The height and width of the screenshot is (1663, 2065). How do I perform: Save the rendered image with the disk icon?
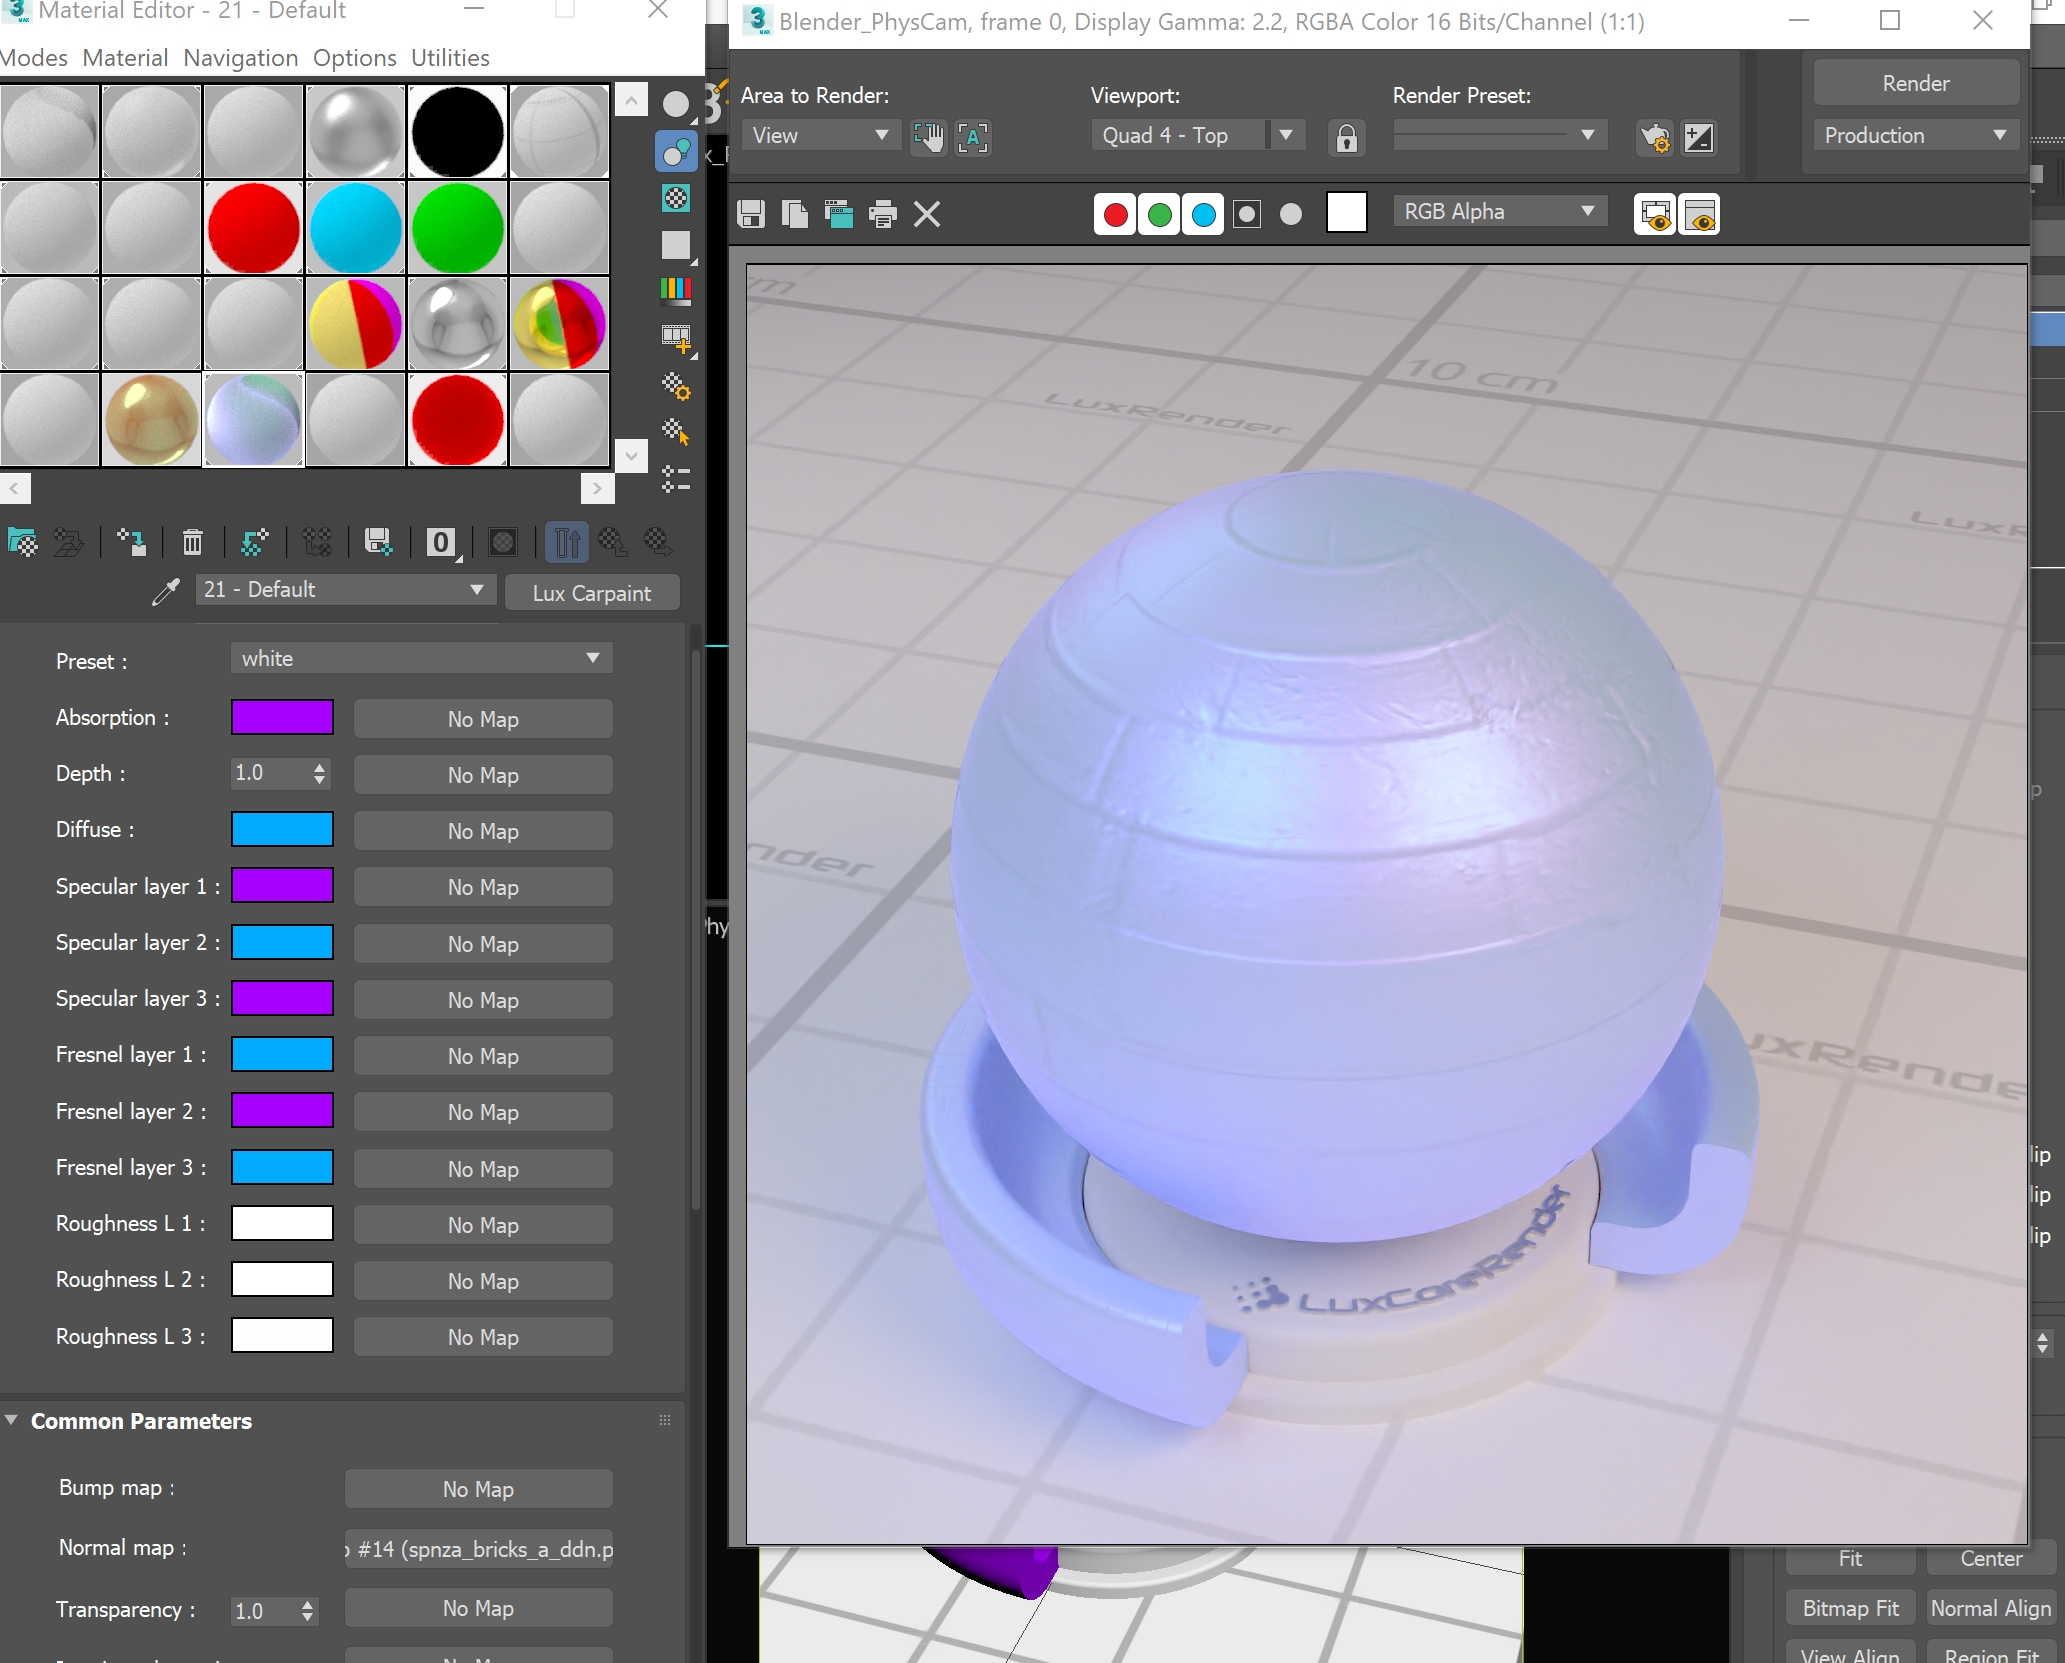click(x=751, y=214)
